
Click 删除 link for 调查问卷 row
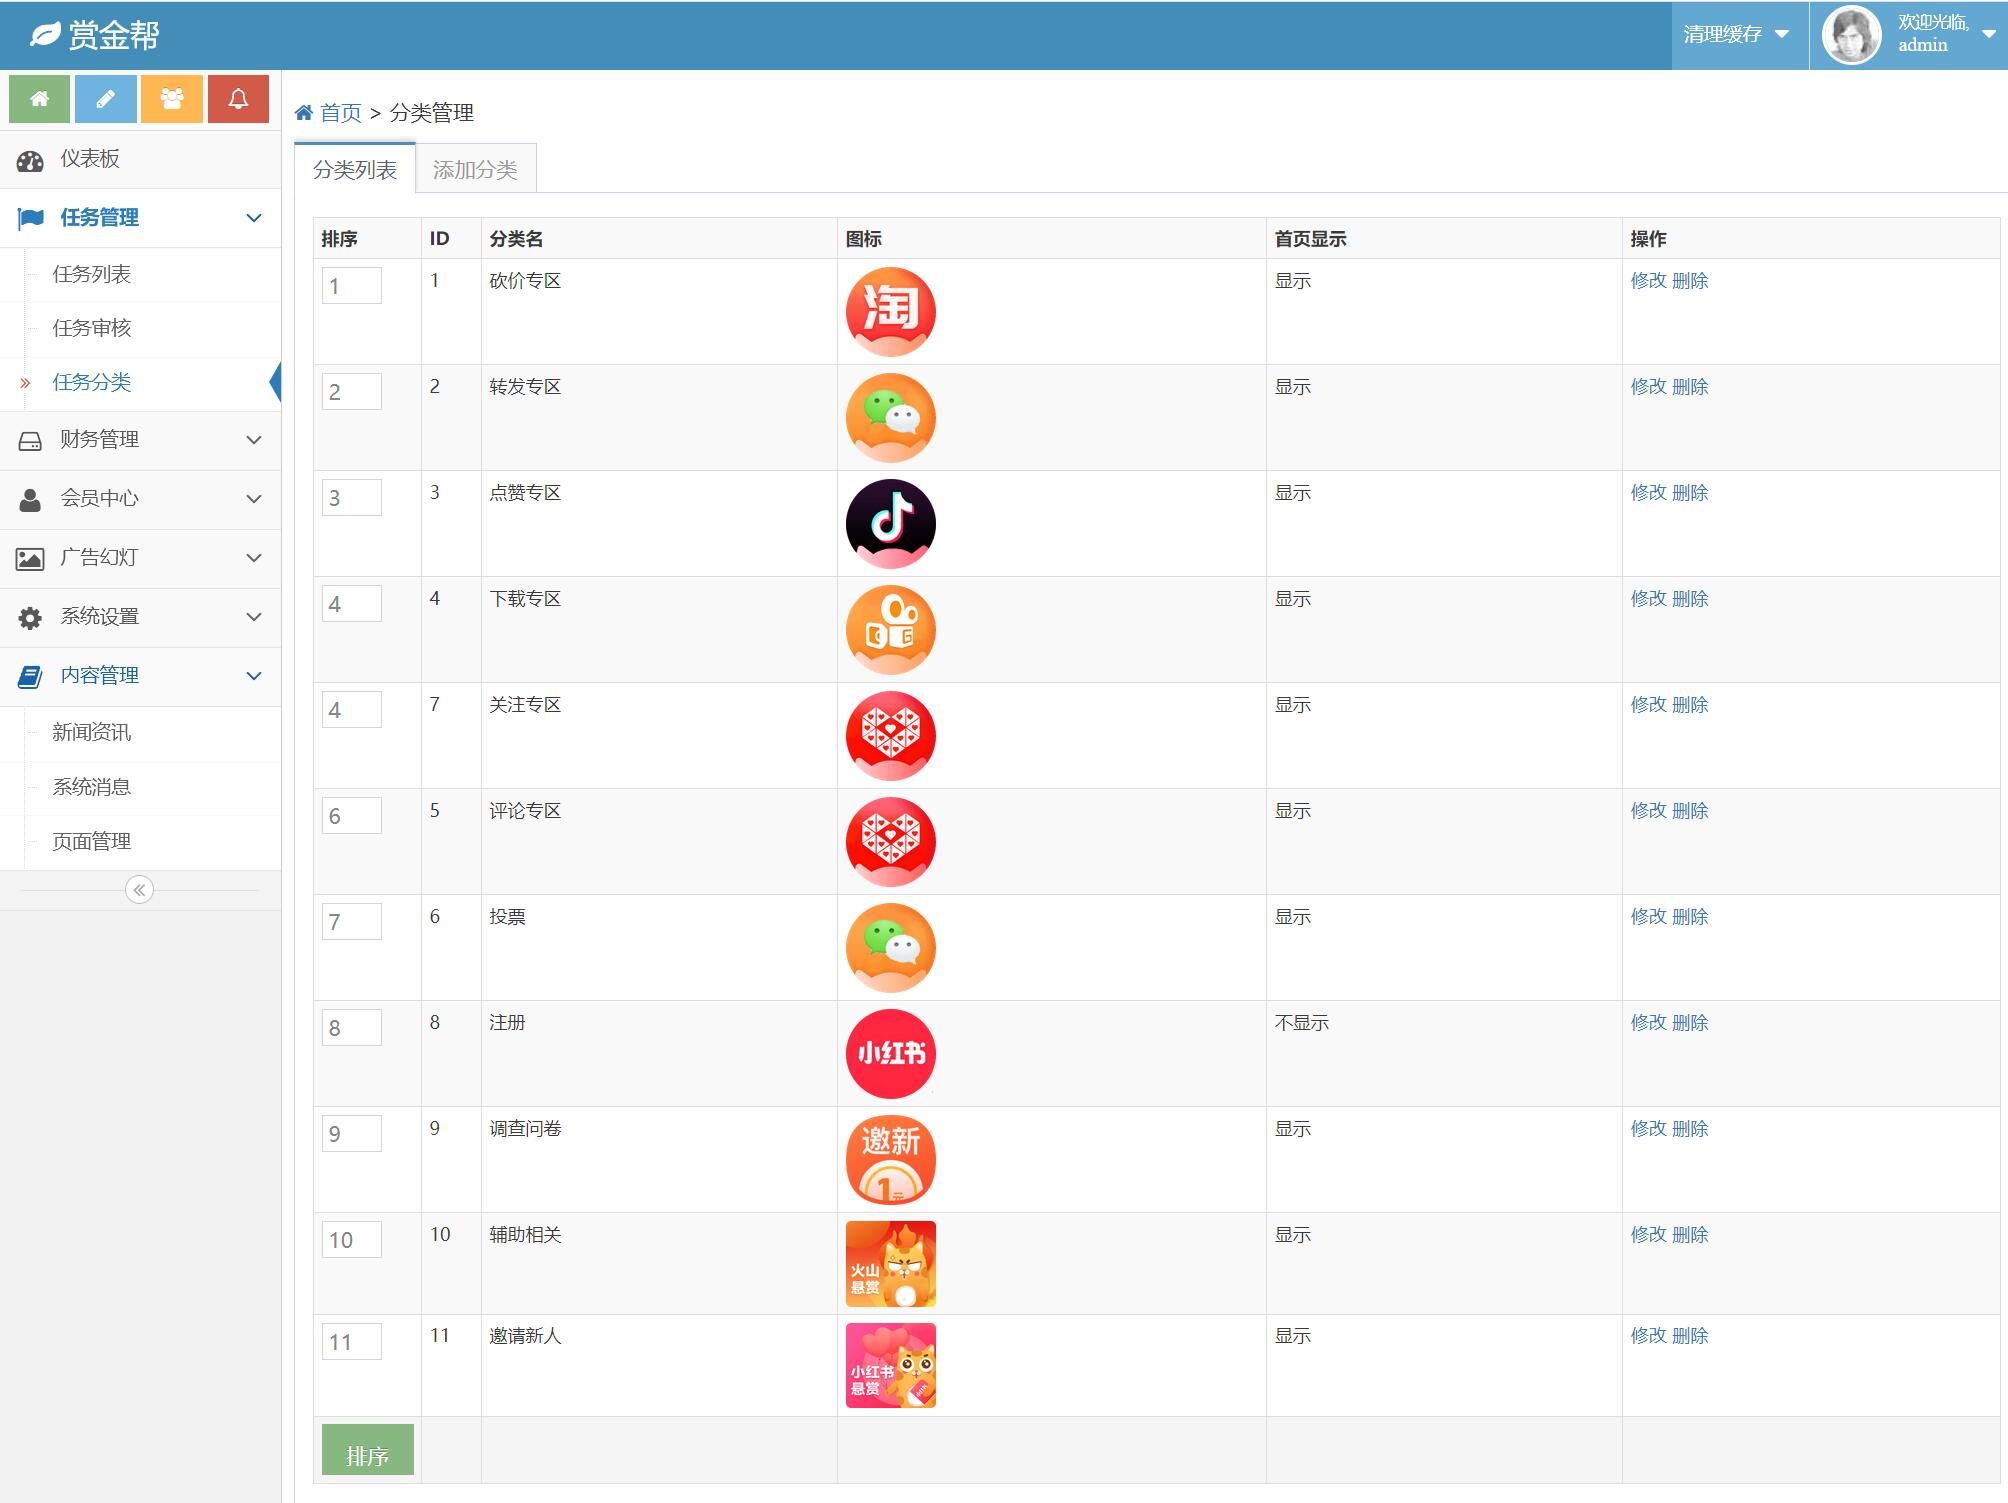[x=1690, y=1129]
